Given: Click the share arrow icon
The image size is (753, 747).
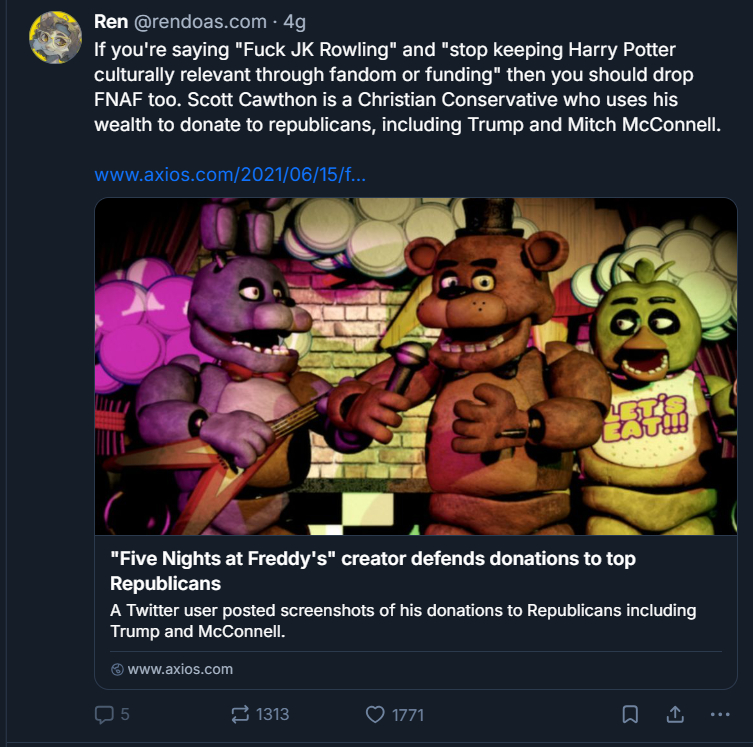Looking at the screenshot, I should point(675,714).
